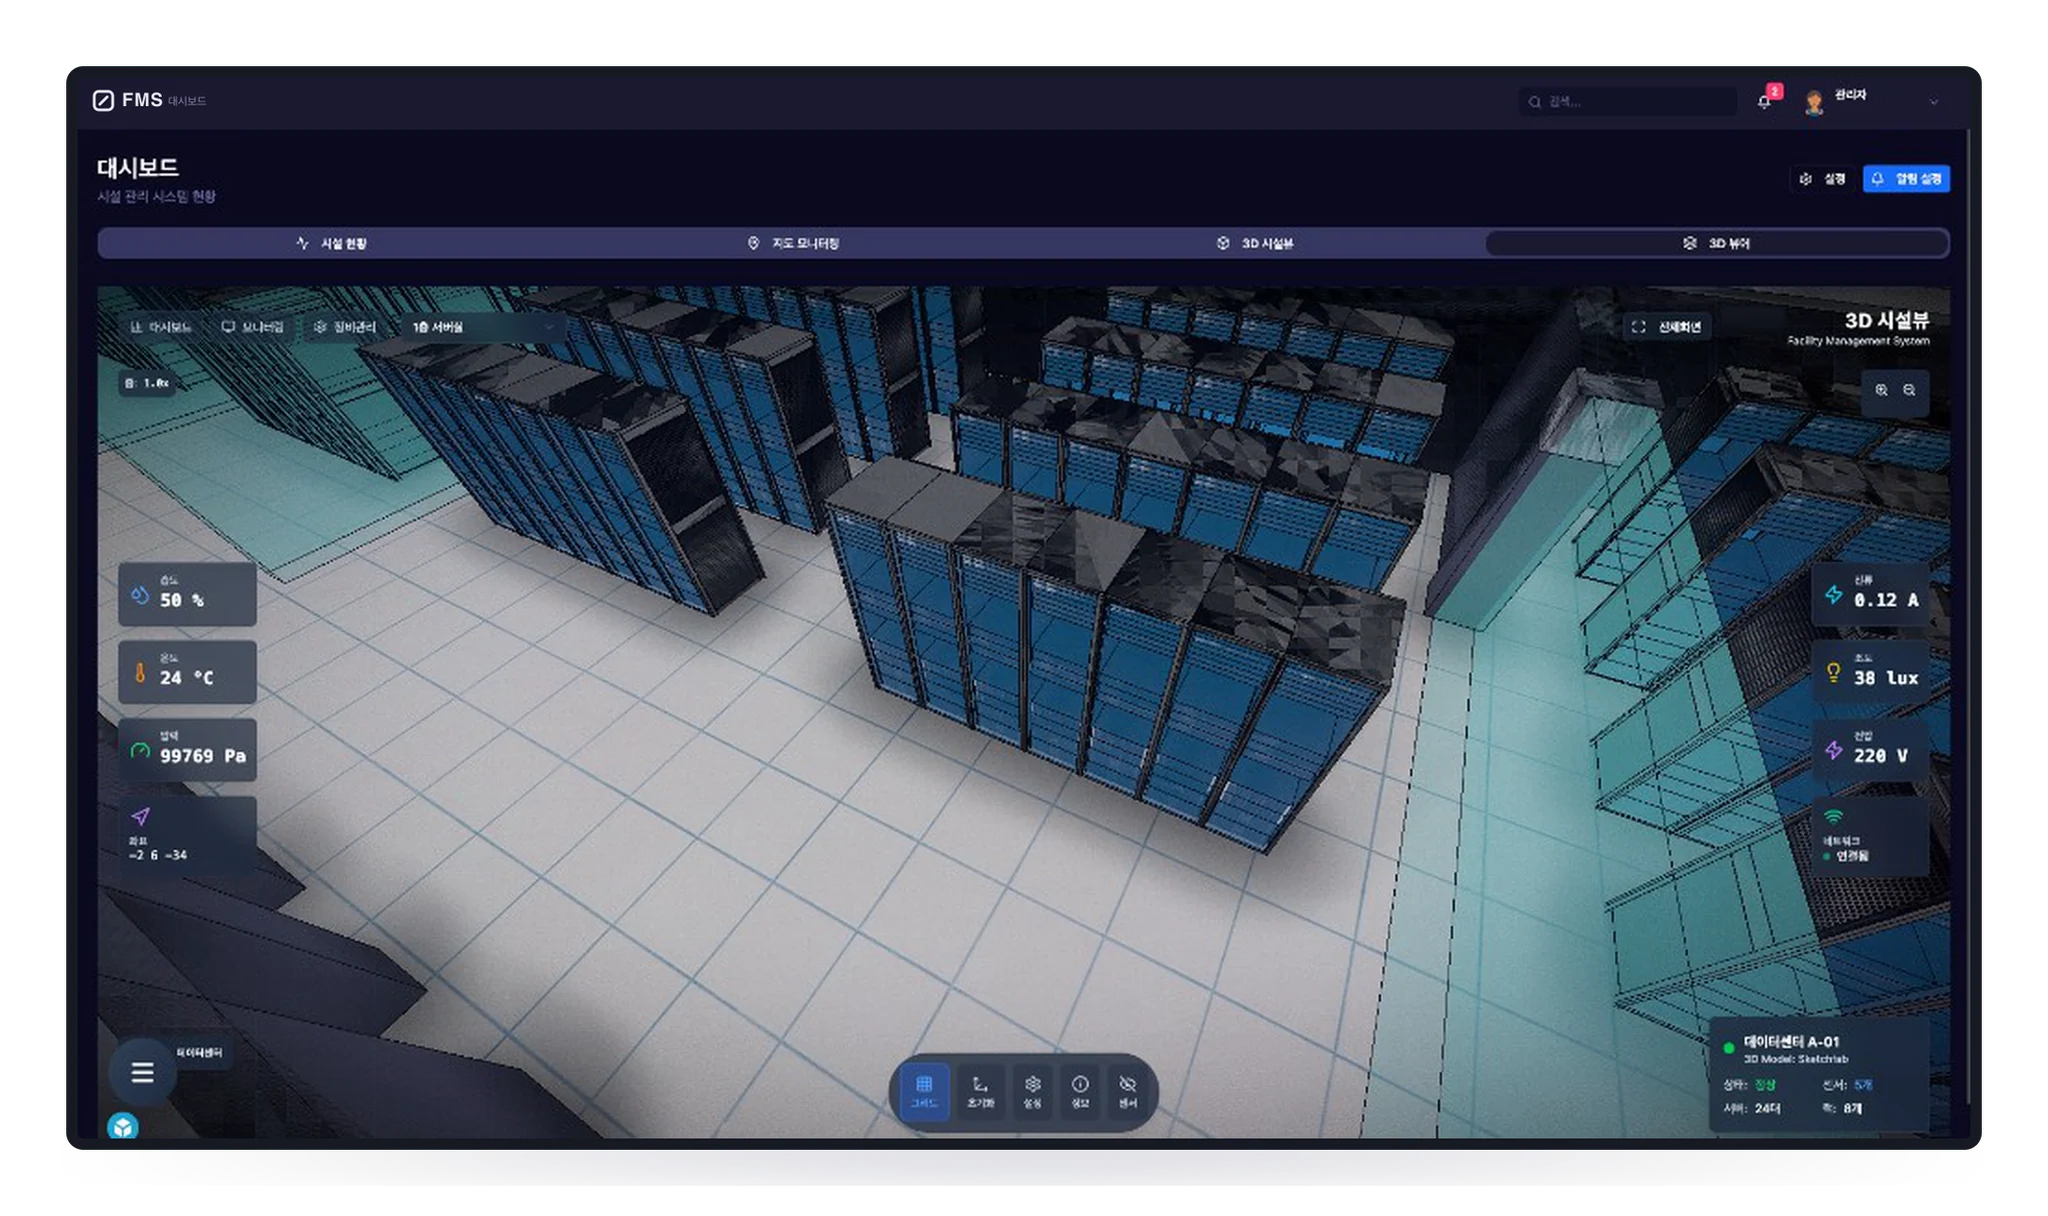Switch to 3D 시설뷰 tab
The height and width of the screenshot is (1216, 2048).
tap(1255, 243)
